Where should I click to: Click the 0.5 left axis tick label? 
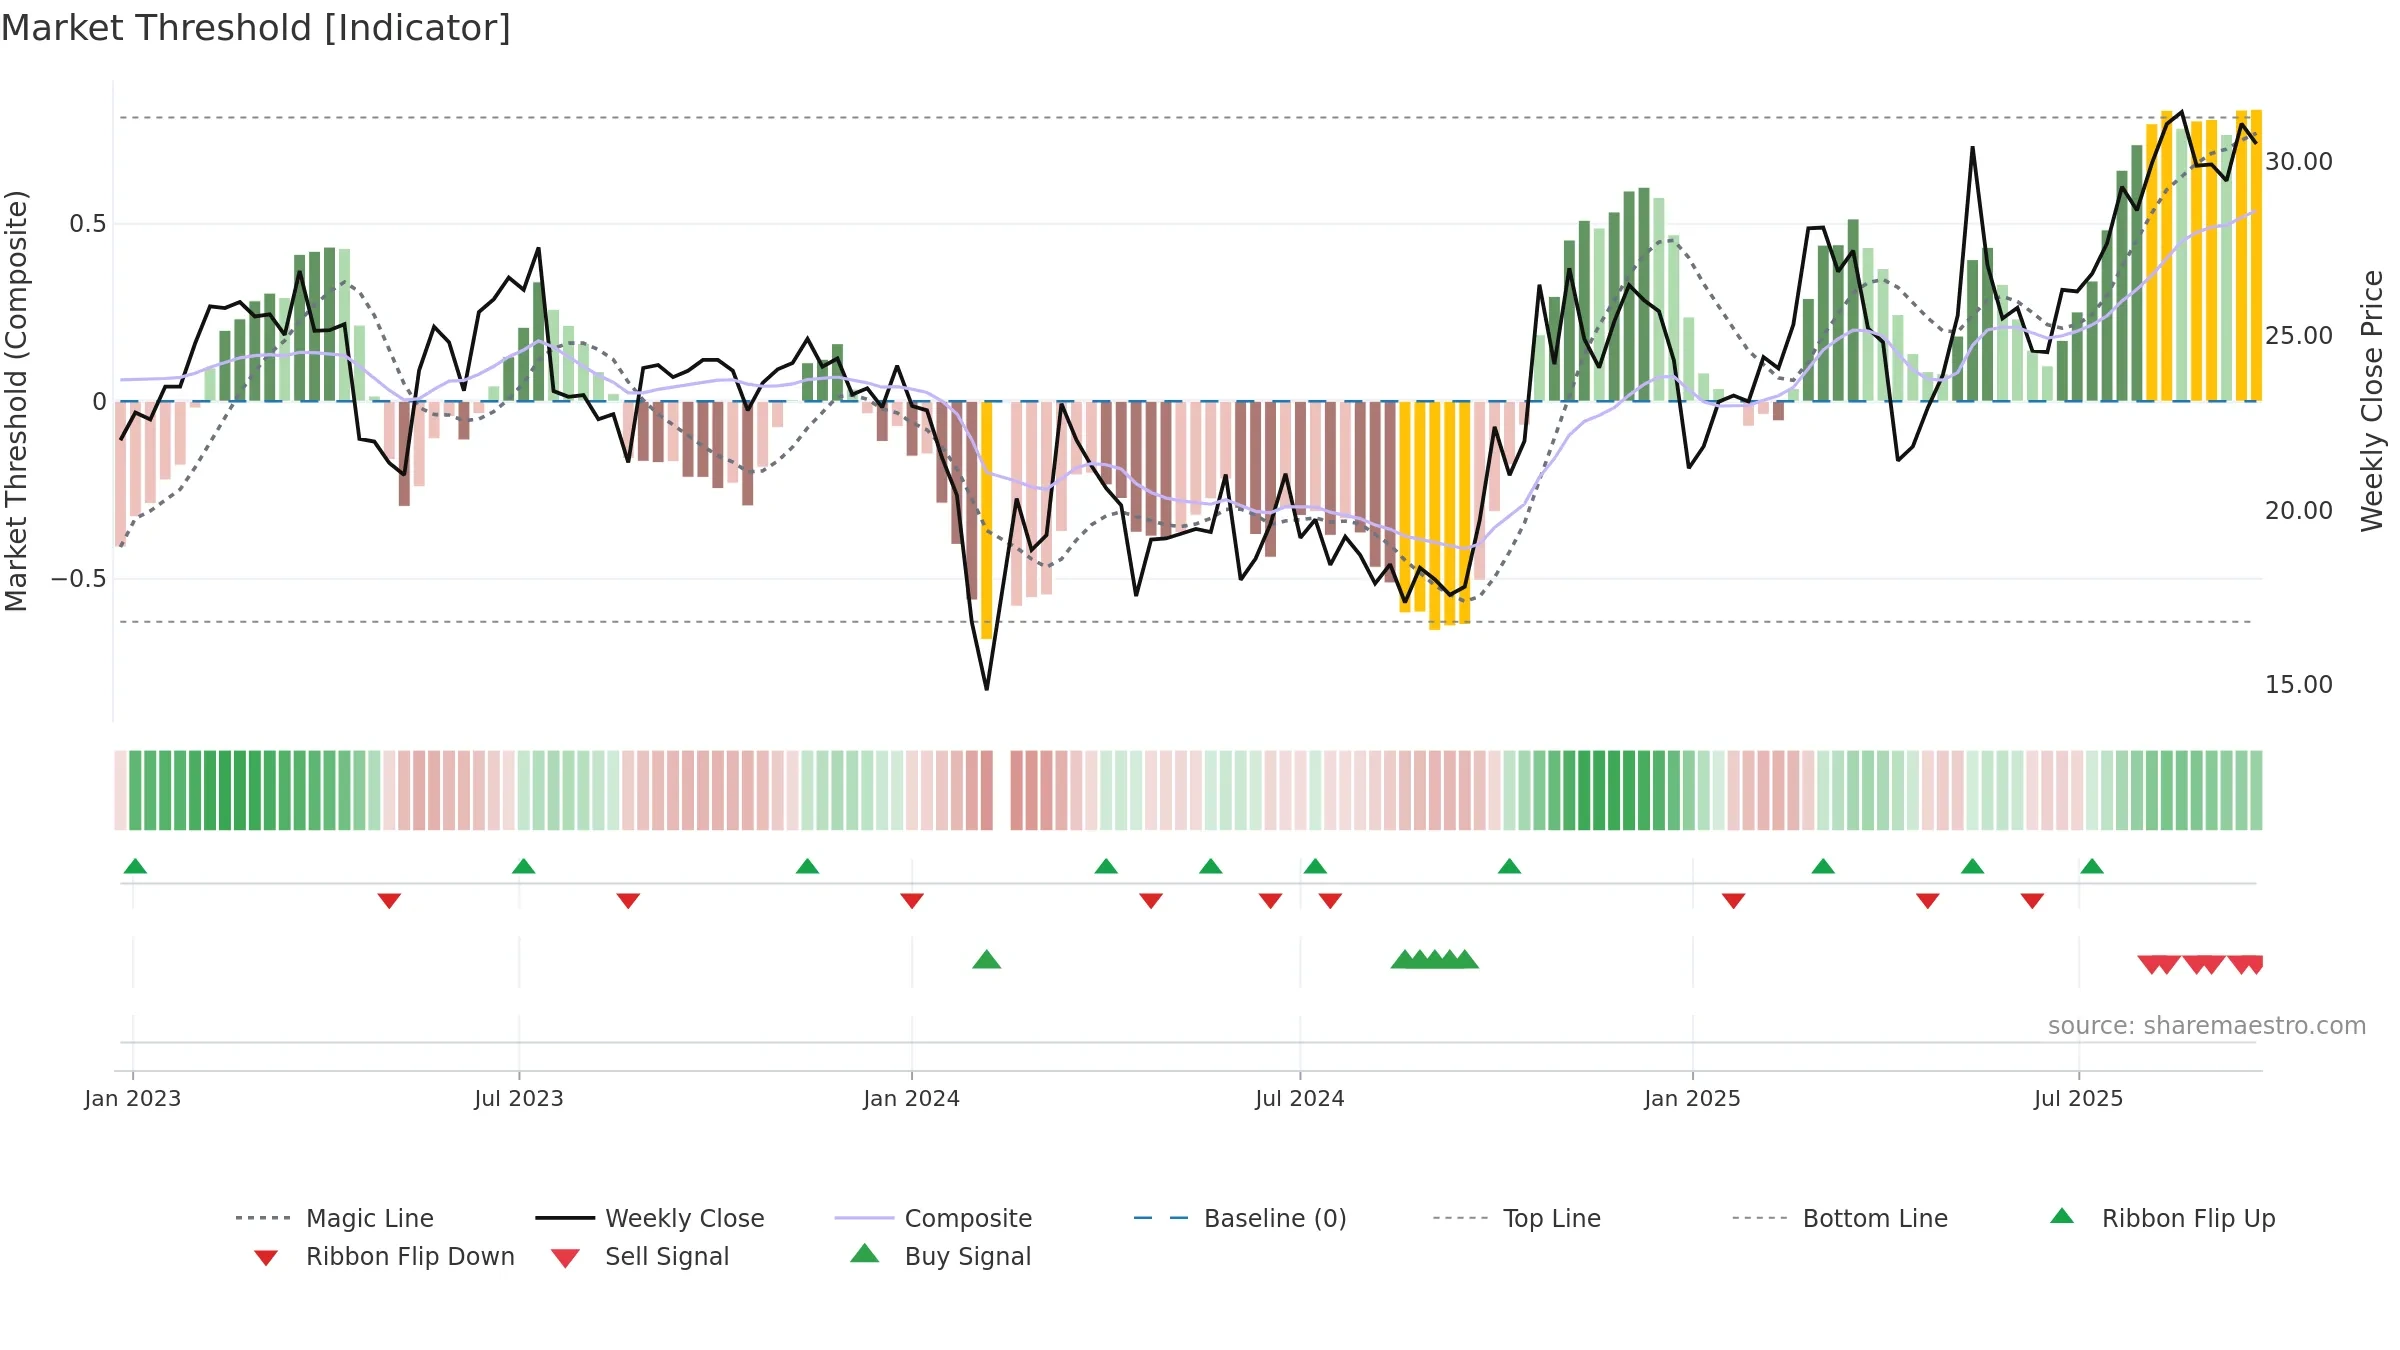tap(88, 224)
